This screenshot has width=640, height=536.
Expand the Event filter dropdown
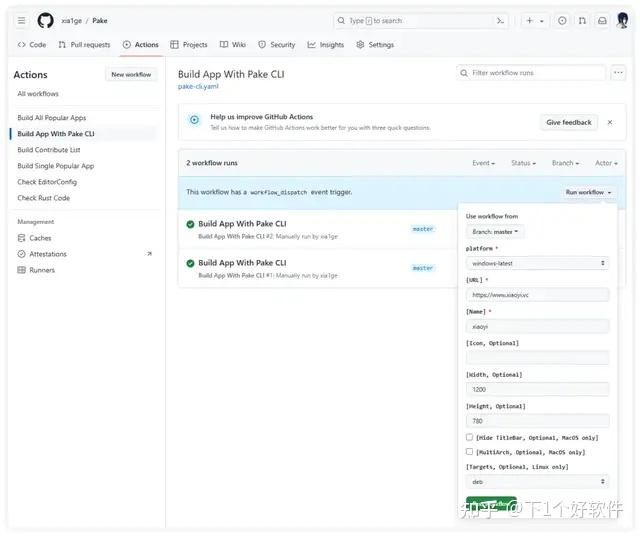pos(484,163)
